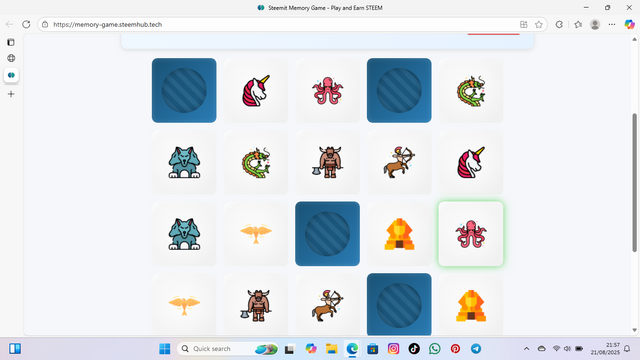Select phoenix card left of the minotaur
Viewport: 640px width, 360px height.
tap(184, 304)
